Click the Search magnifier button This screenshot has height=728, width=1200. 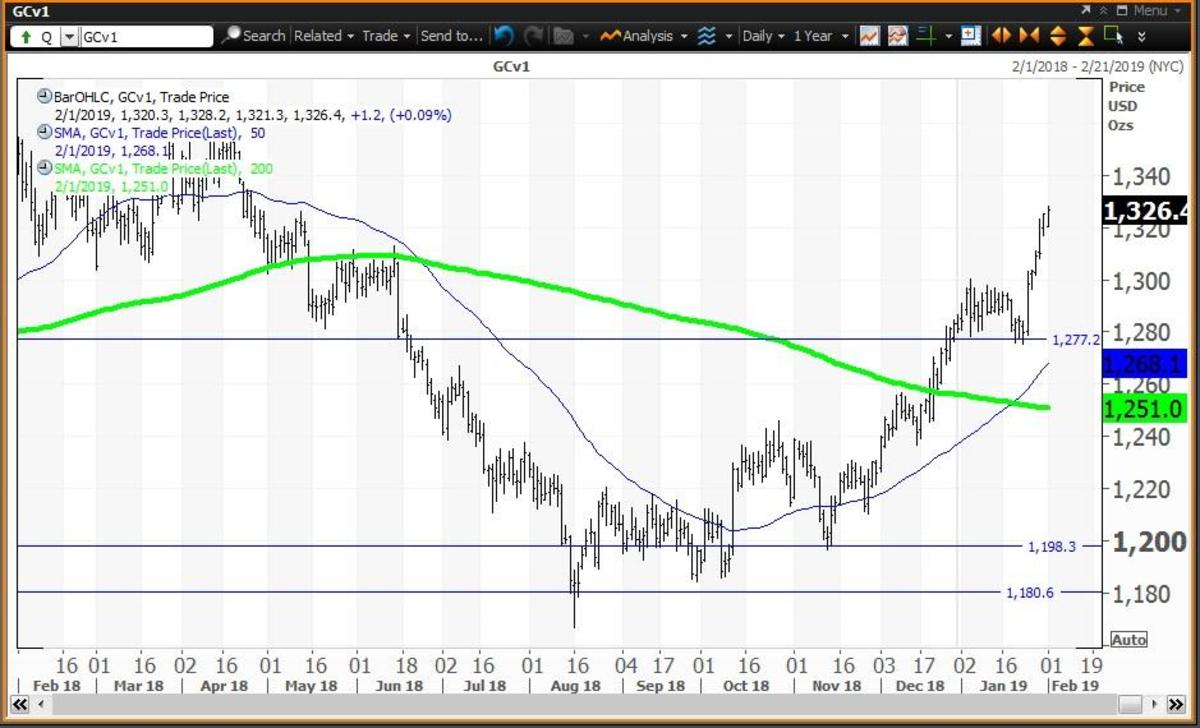[x=253, y=36]
